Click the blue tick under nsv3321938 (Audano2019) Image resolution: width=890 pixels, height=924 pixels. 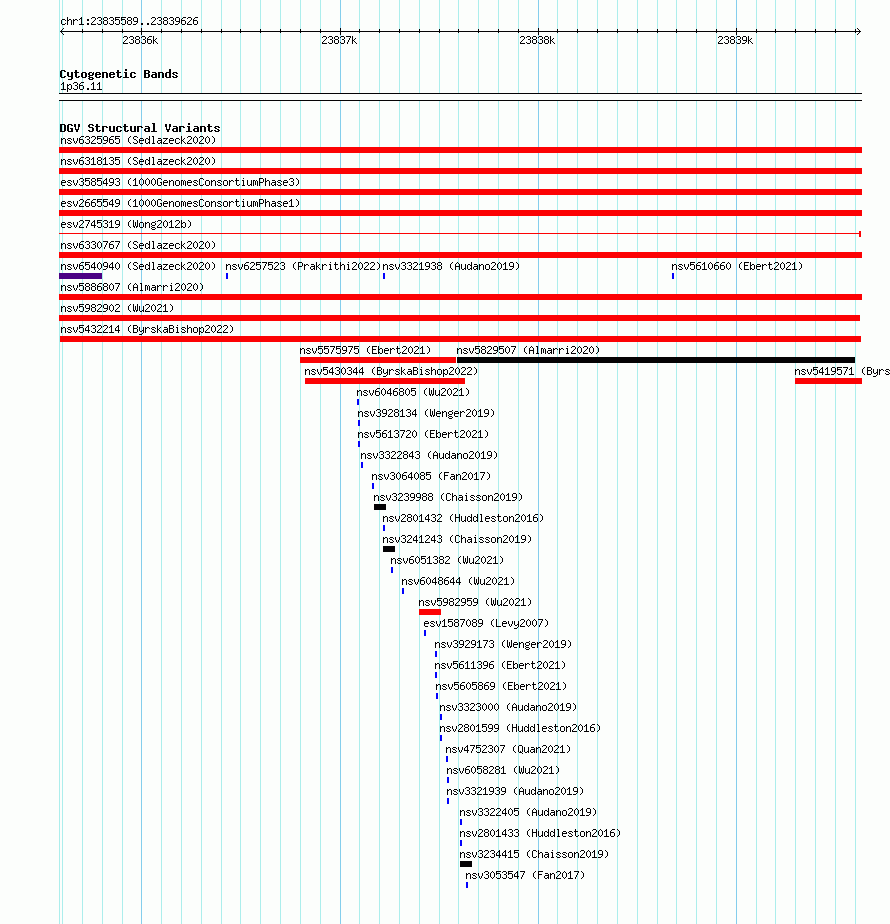(384, 276)
